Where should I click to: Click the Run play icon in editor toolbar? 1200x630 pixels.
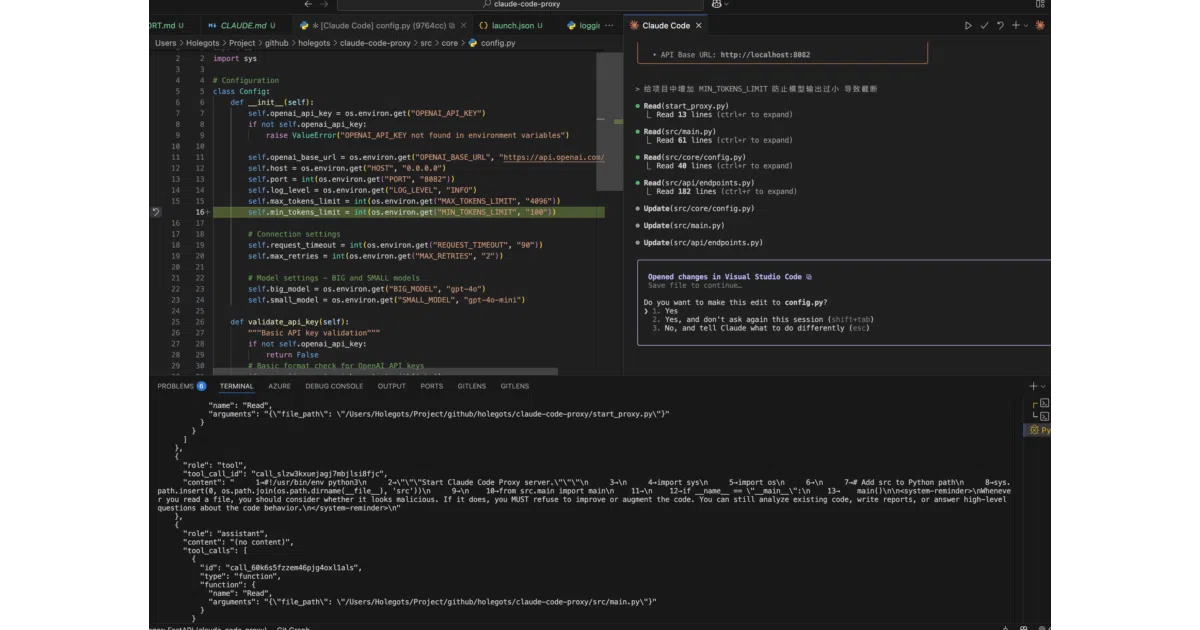click(968, 25)
